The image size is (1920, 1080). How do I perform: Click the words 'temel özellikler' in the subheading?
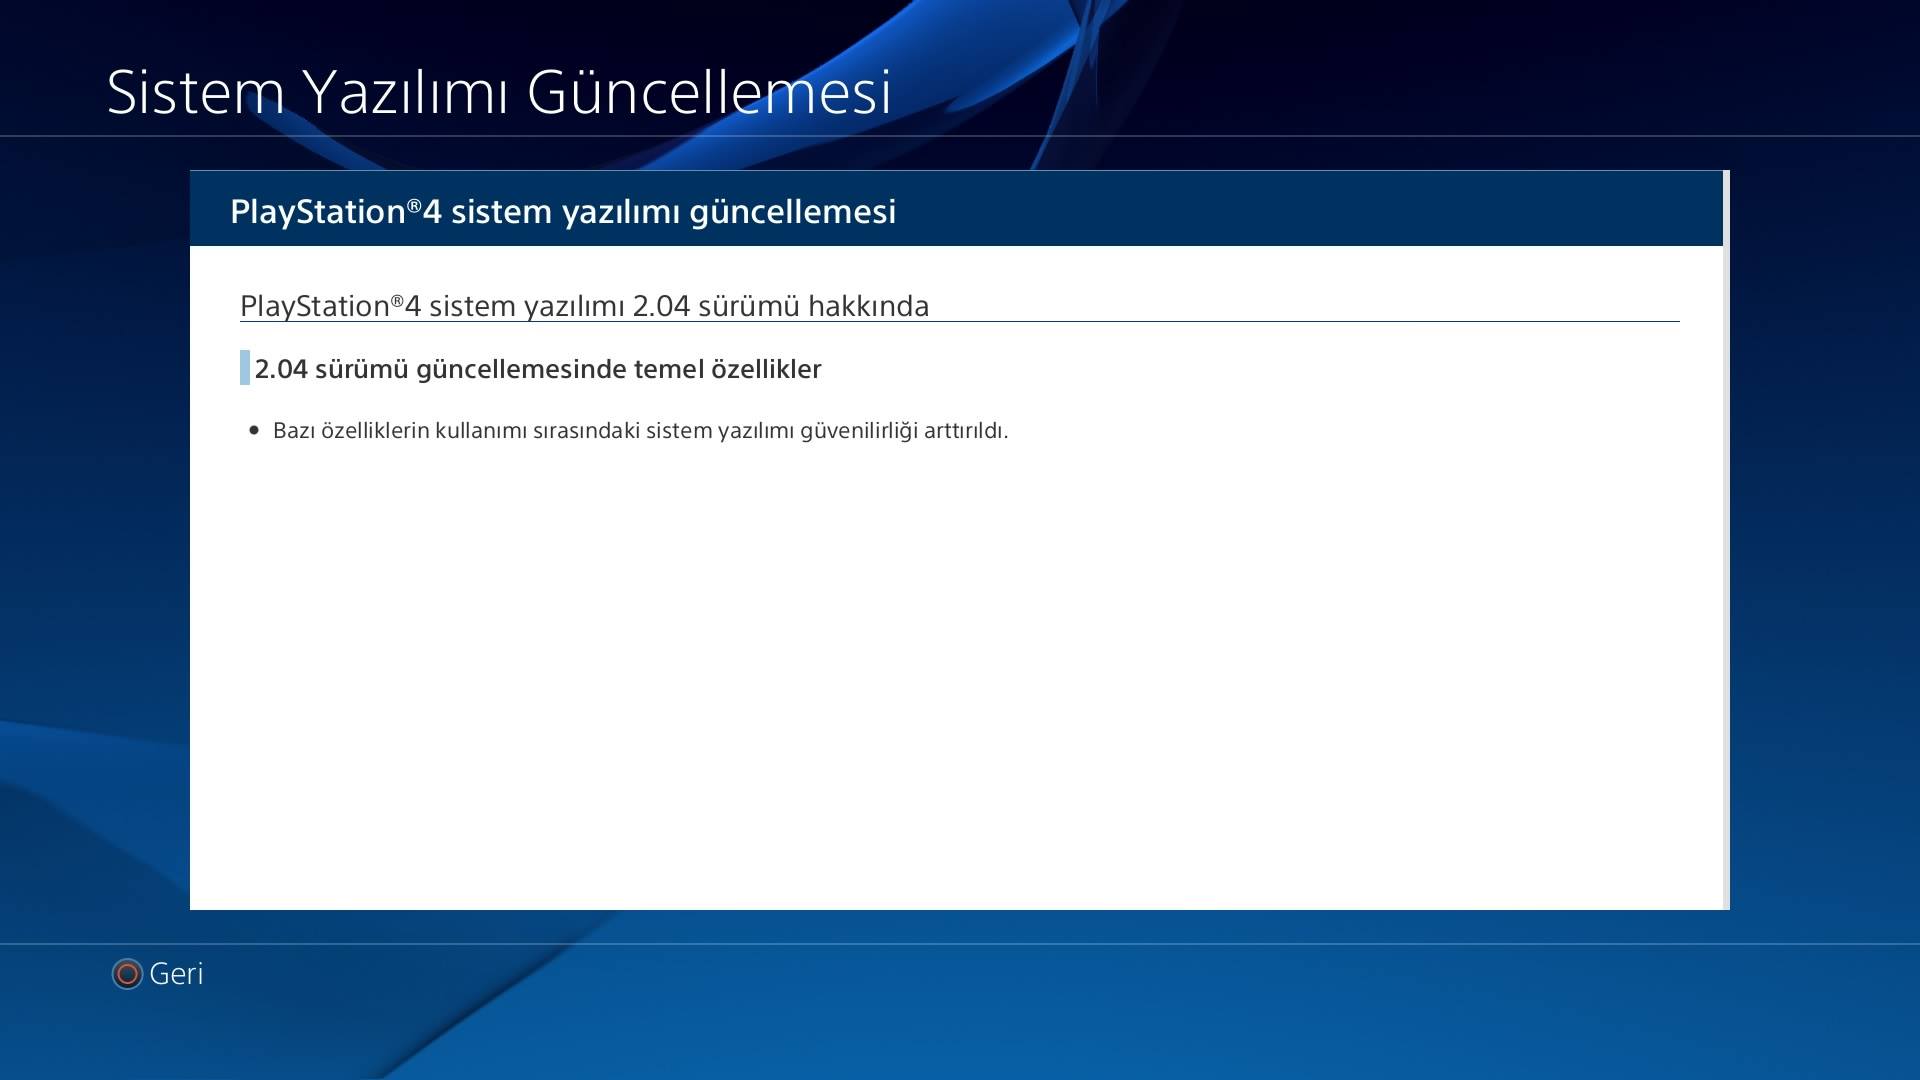tap(727, 369)
